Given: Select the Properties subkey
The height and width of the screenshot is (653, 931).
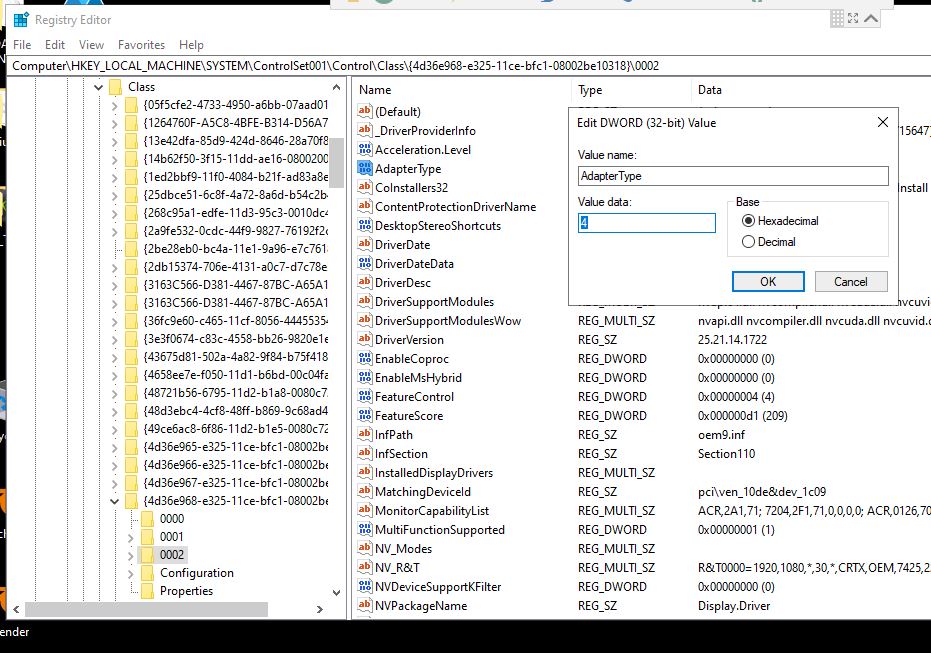Looking at the screenshot, I should tap(186, 591).
